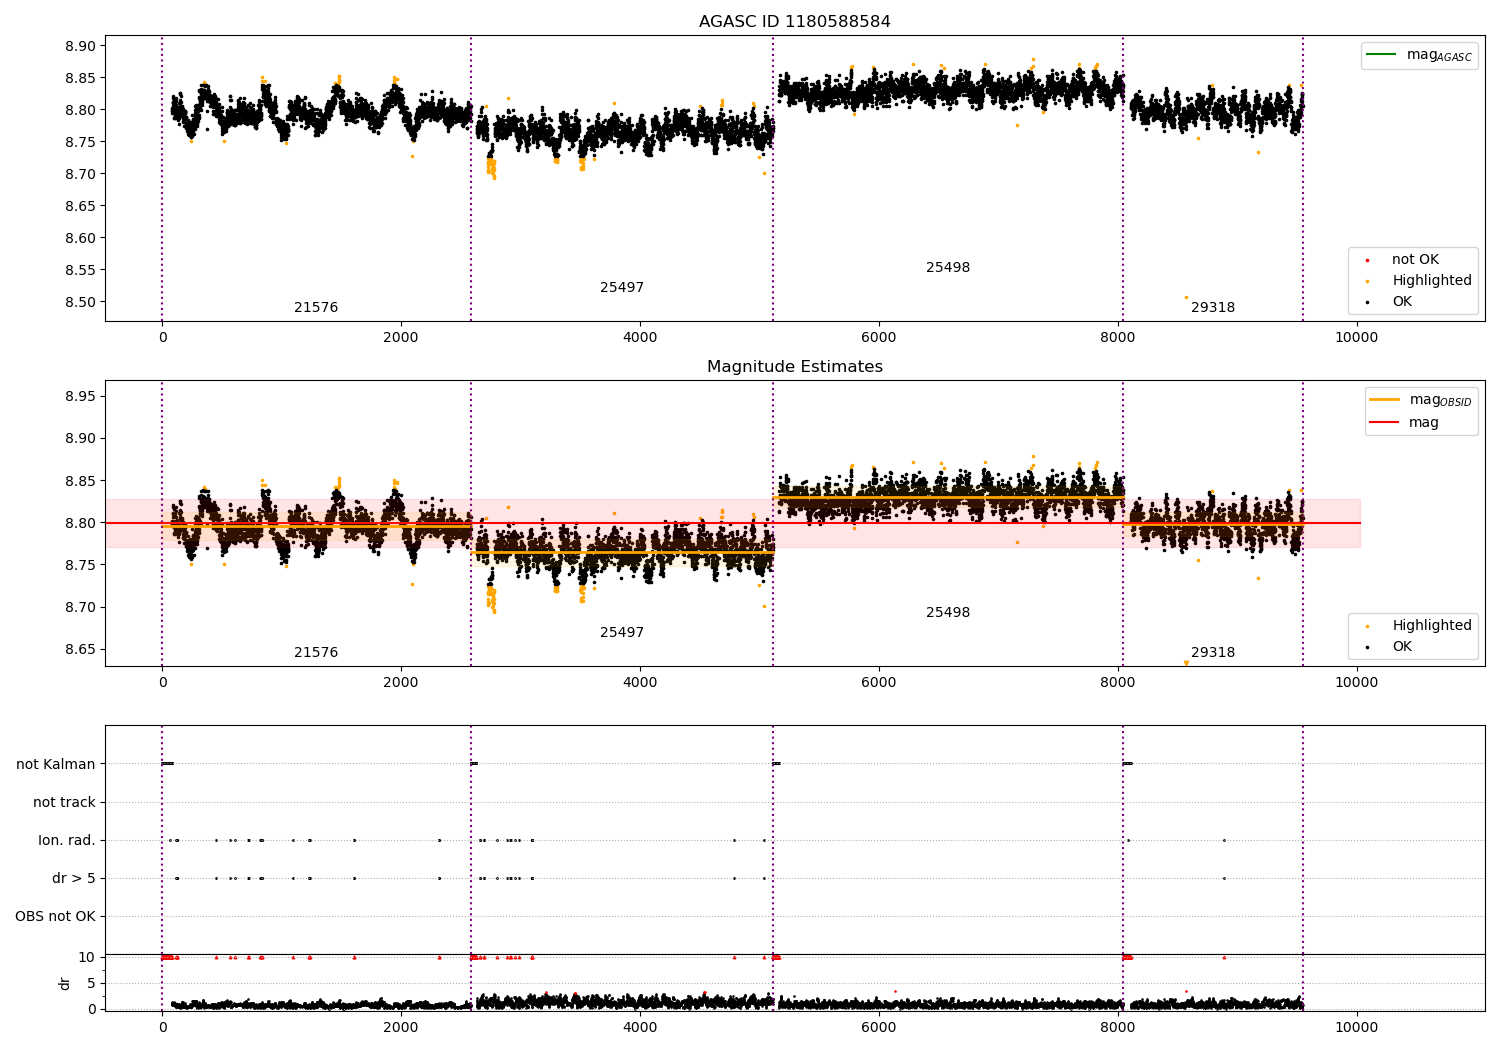Image resolution: width=1500 pixels, height=1050 pixels.
Task: Click 'Highlighted' in the AGASC ID plot legend
Action: [1432, 281]
